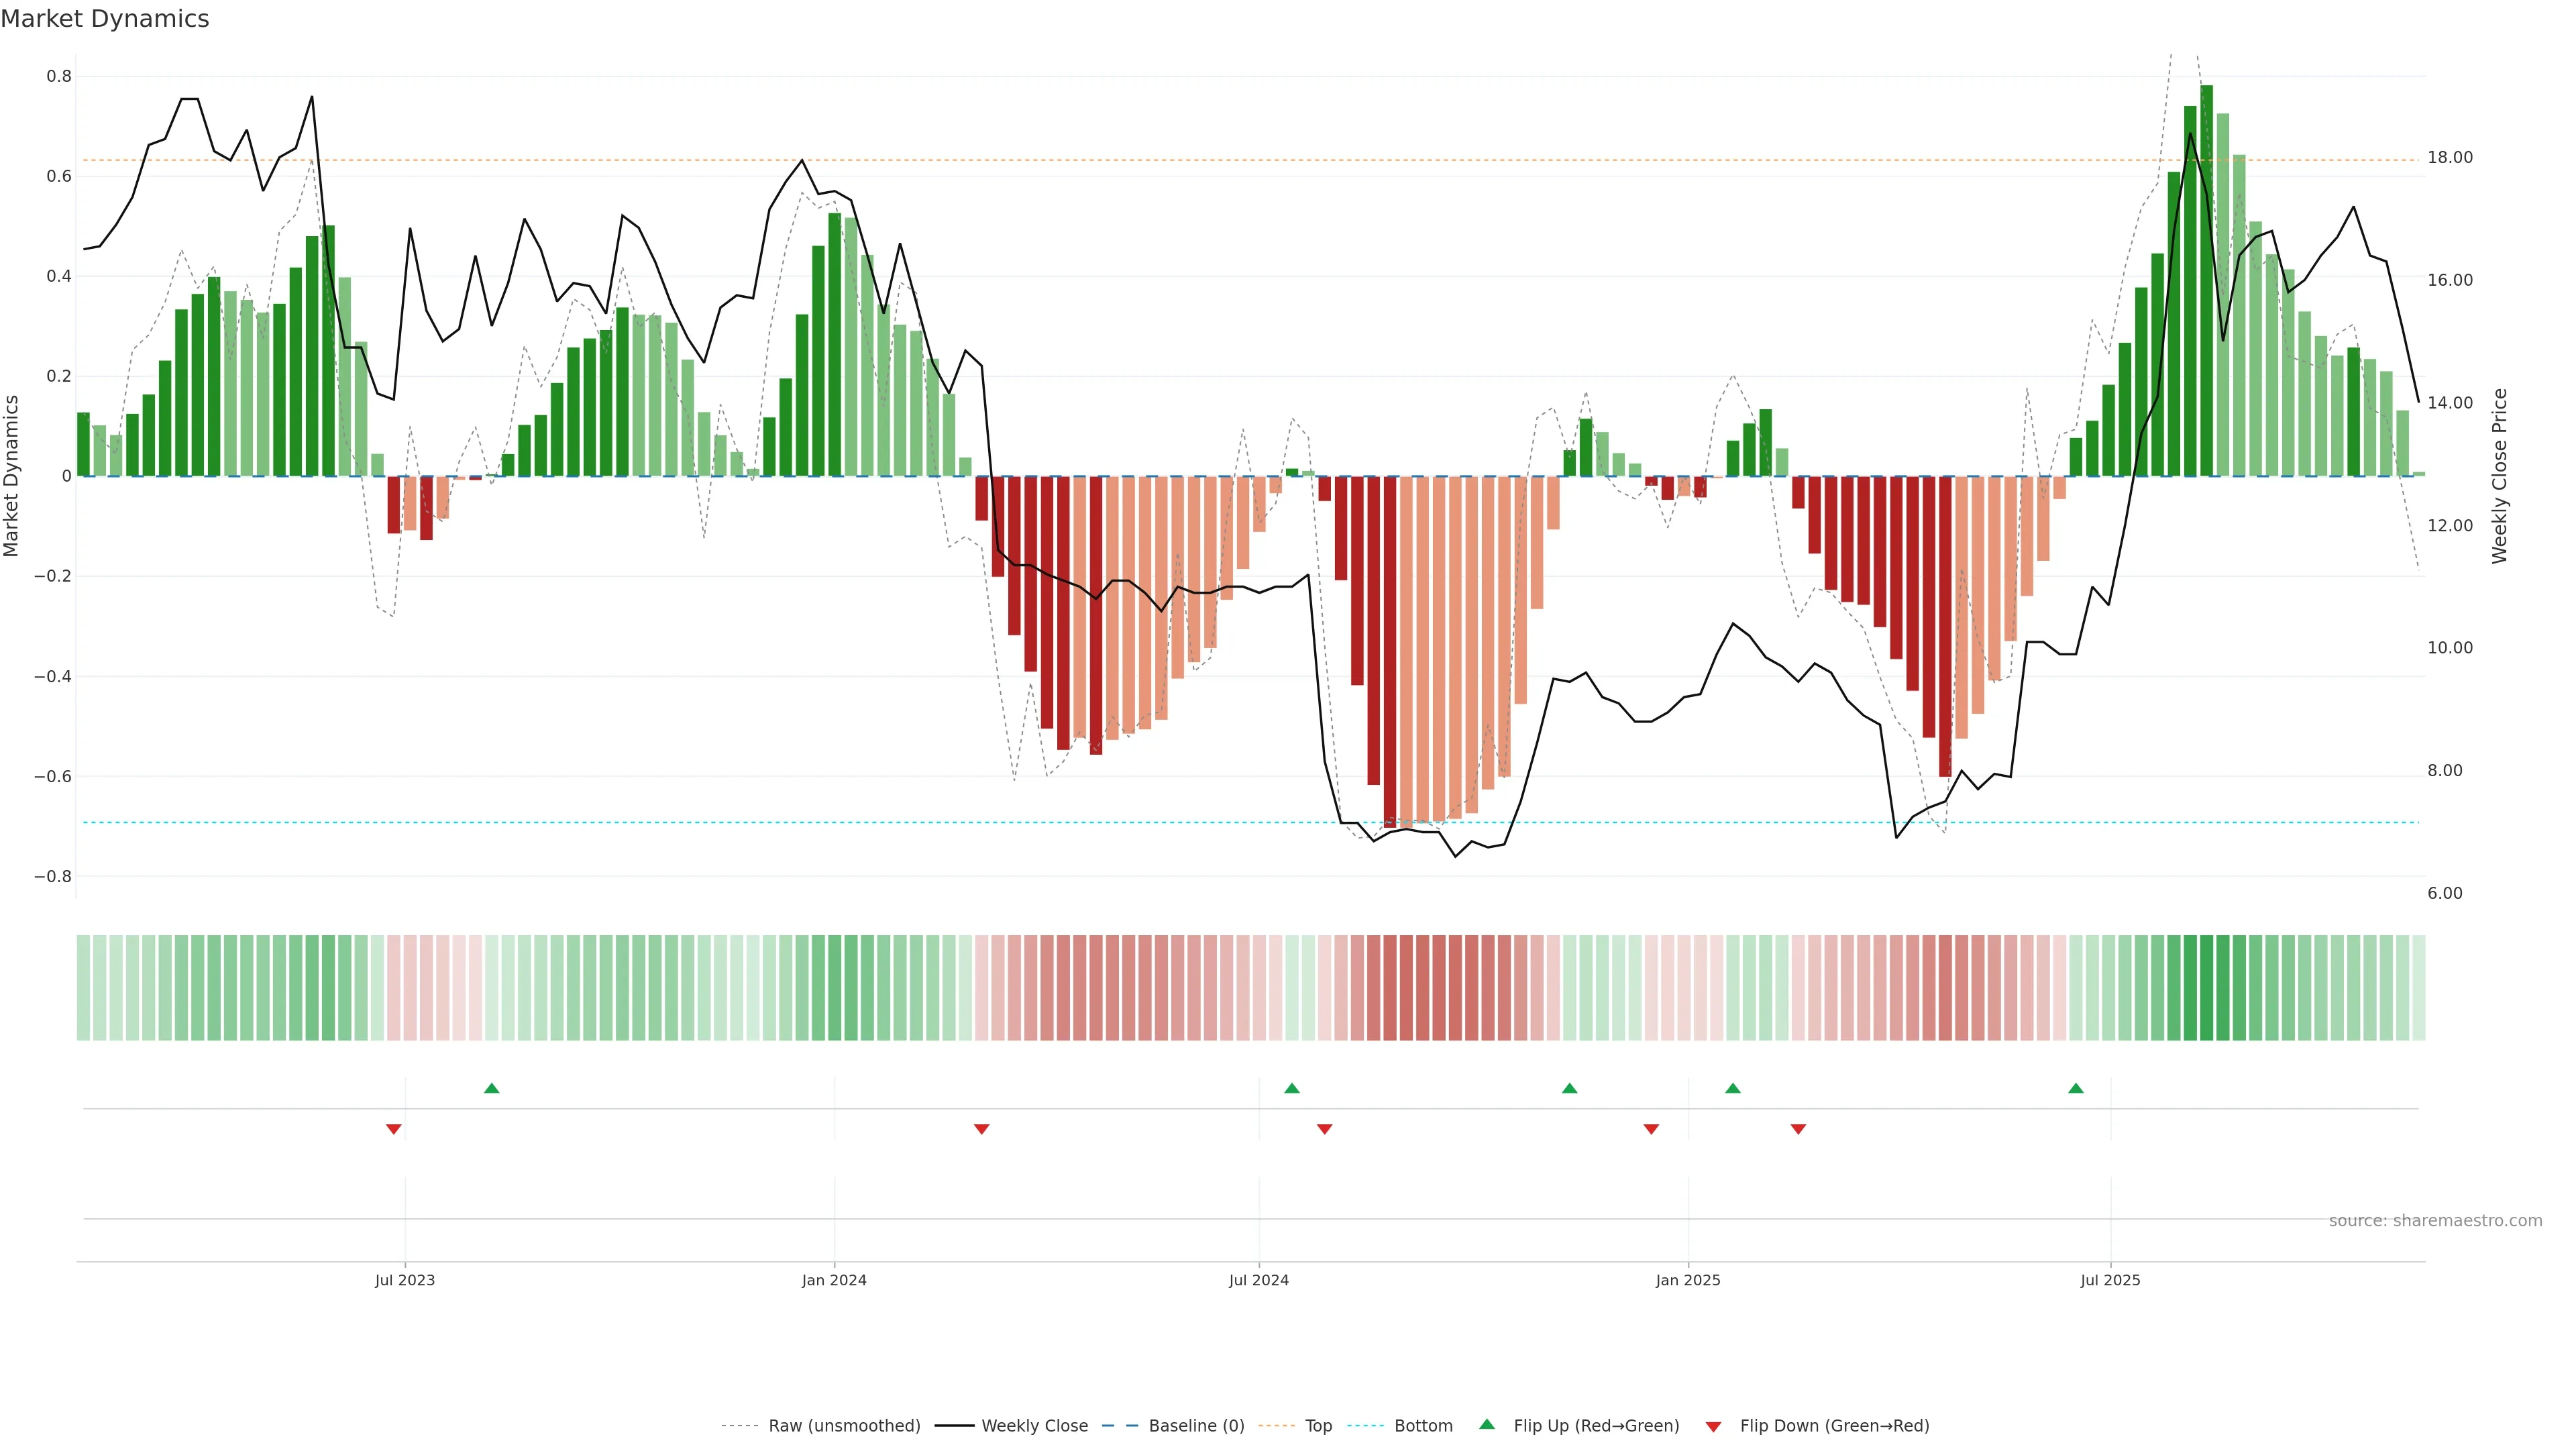This screenshot has height=1449, width=2576.
Task: Hide the Top threshold line via legend
Action: [1318, 1426]
